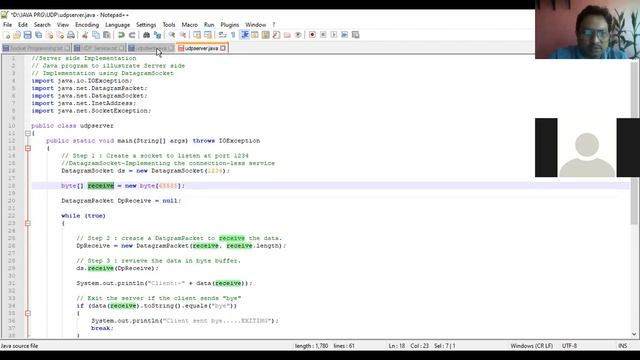Click Run Macro Multiple Times icon
The width and height of the screenshot is (640, 360).
coord(344,35)
